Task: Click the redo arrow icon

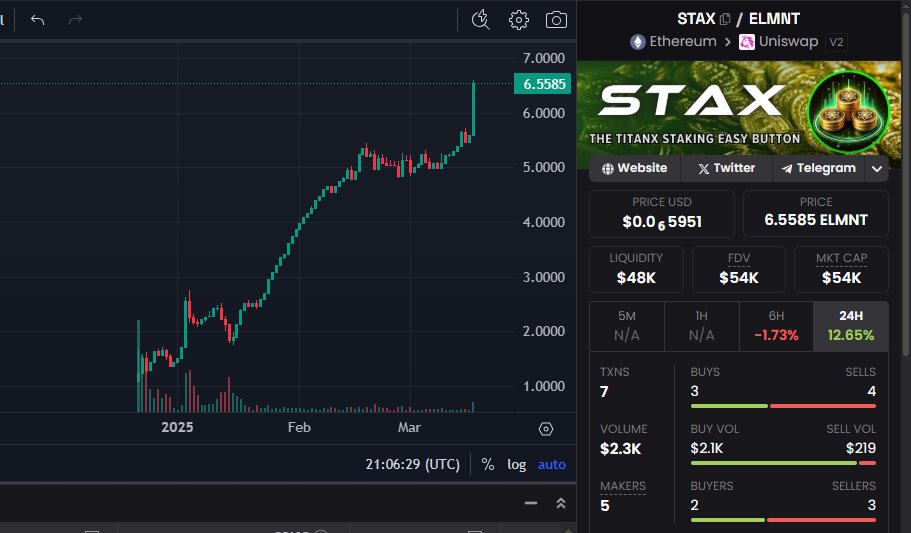Action: [x=75, y=20]
